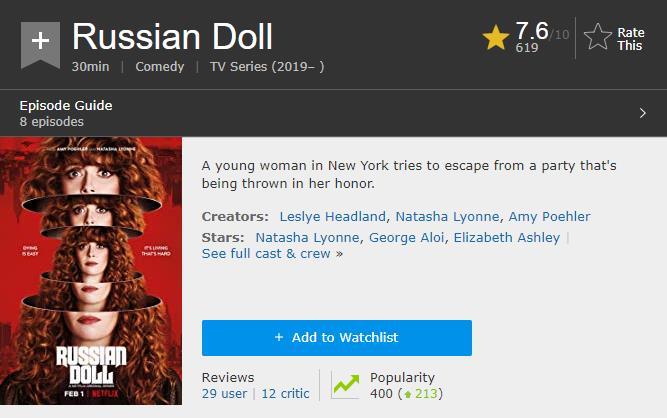Open the 29 user reviews link
The image size is (667, 418).
pyautogui.click(x=224, y=394)
